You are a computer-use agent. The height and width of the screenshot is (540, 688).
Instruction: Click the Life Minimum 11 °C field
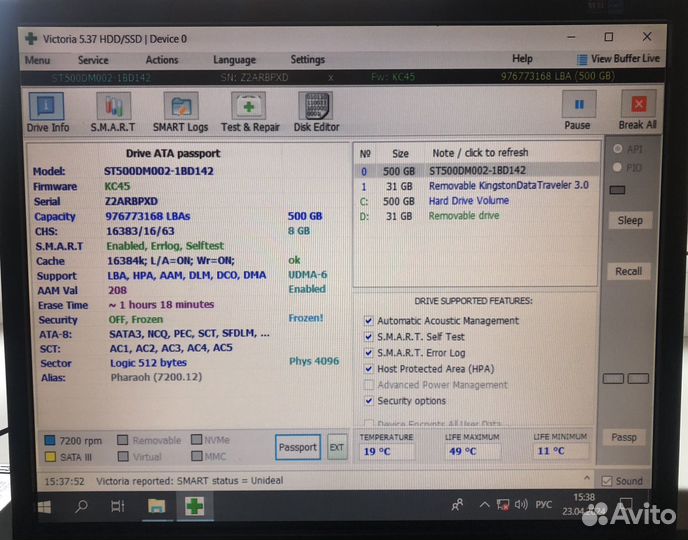(560, 451)
